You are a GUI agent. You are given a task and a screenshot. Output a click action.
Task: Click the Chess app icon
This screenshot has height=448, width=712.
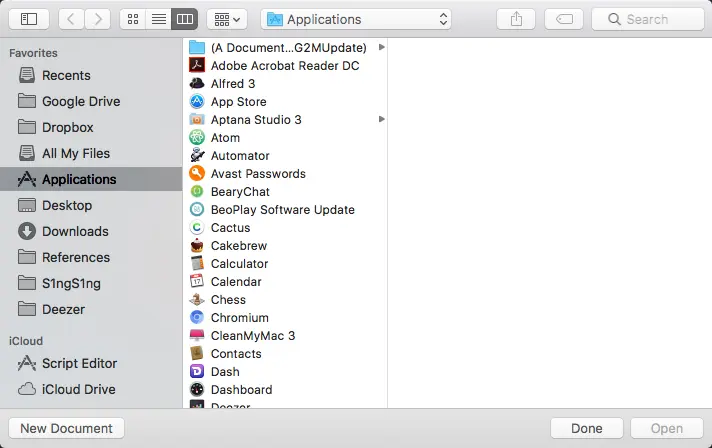(x=197, y=300)
